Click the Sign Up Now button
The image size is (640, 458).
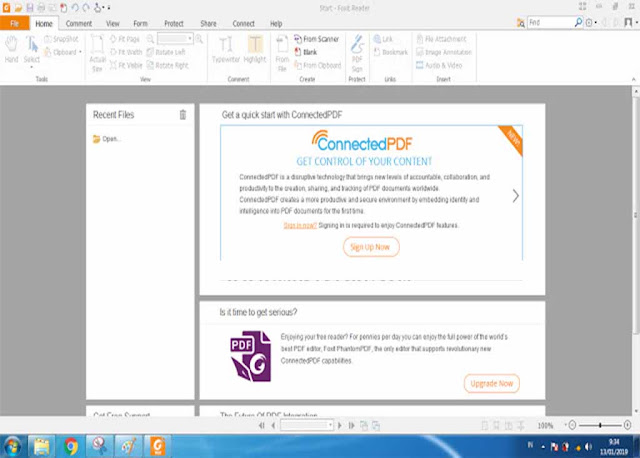(x=371, y=247)
